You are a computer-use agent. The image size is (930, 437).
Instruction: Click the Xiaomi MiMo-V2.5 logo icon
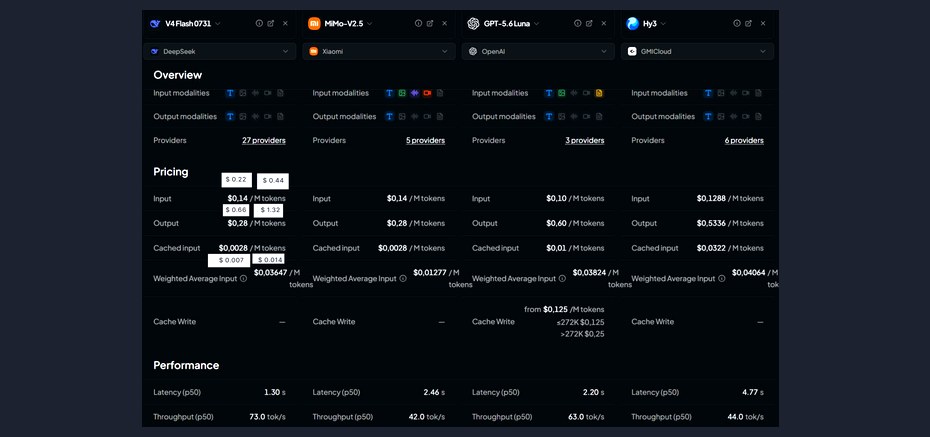click(x=314, y=24)
